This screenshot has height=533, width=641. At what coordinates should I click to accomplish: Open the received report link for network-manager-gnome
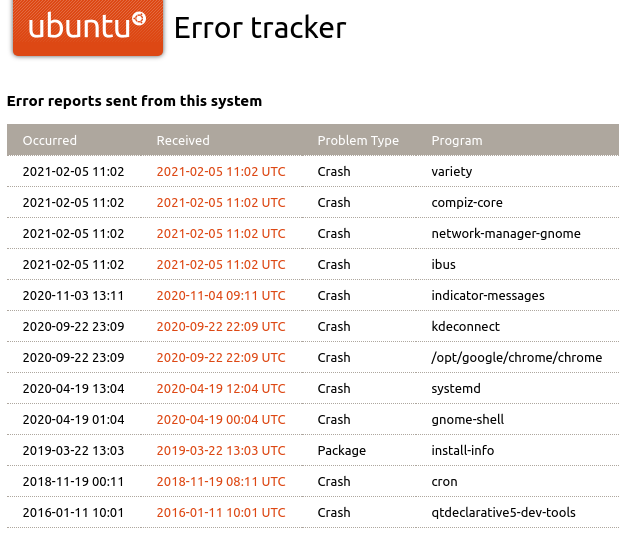[x=221, y=233]
